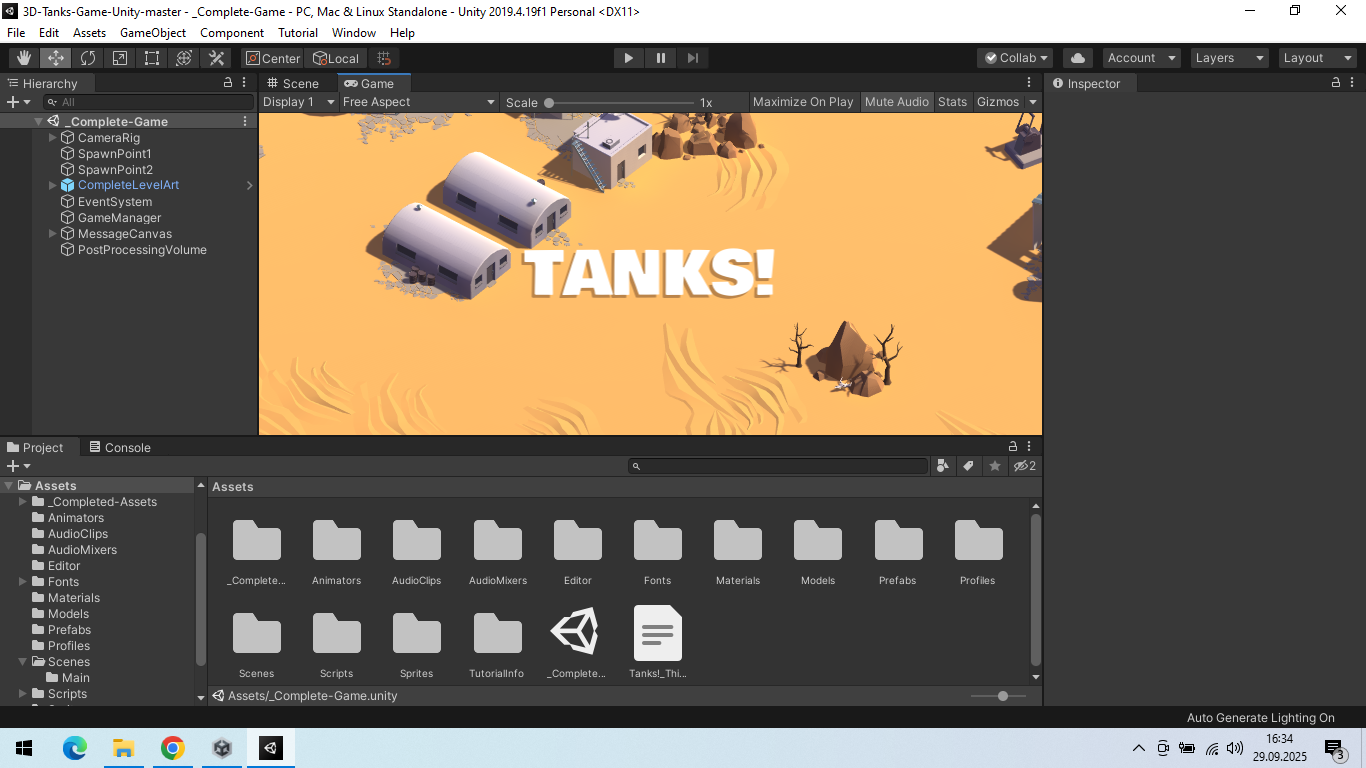The width and height of the screenshot is (1366, 768).
Task: Toggle grid snapping icon
Action: [384, 58]
